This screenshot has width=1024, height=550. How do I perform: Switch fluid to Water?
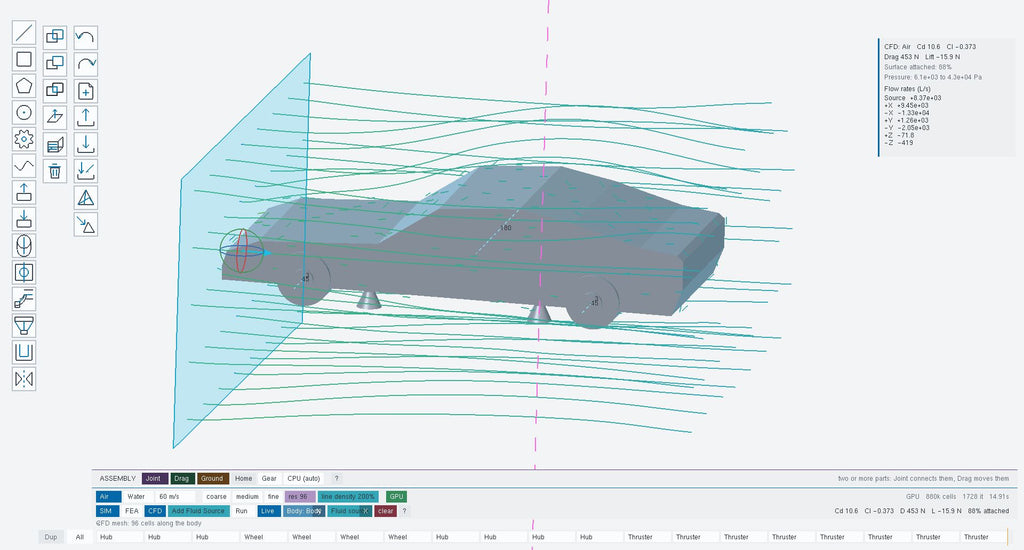pyautogui.click(x=136, y=496)
